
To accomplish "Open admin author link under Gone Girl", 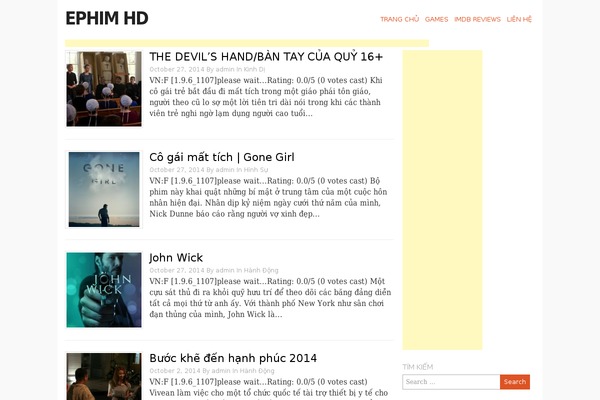I will [225, 170].
